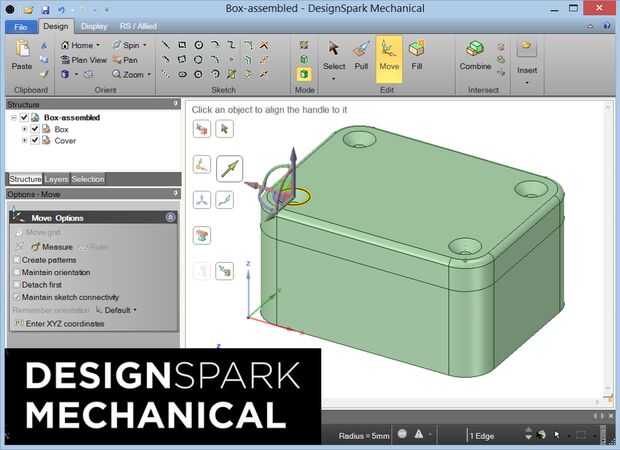The image size is (620, 450).
Task: Click the Radius = 5mm status text
Action: click(364, 436)
